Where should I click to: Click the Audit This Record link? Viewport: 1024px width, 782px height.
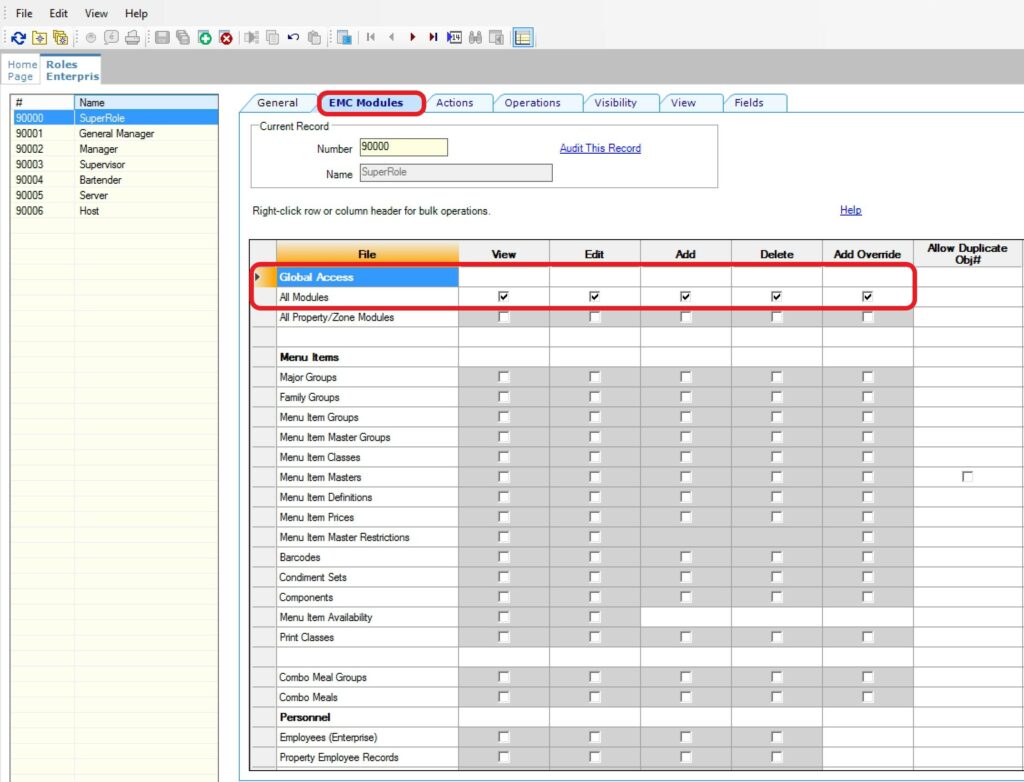pos(600,148)
